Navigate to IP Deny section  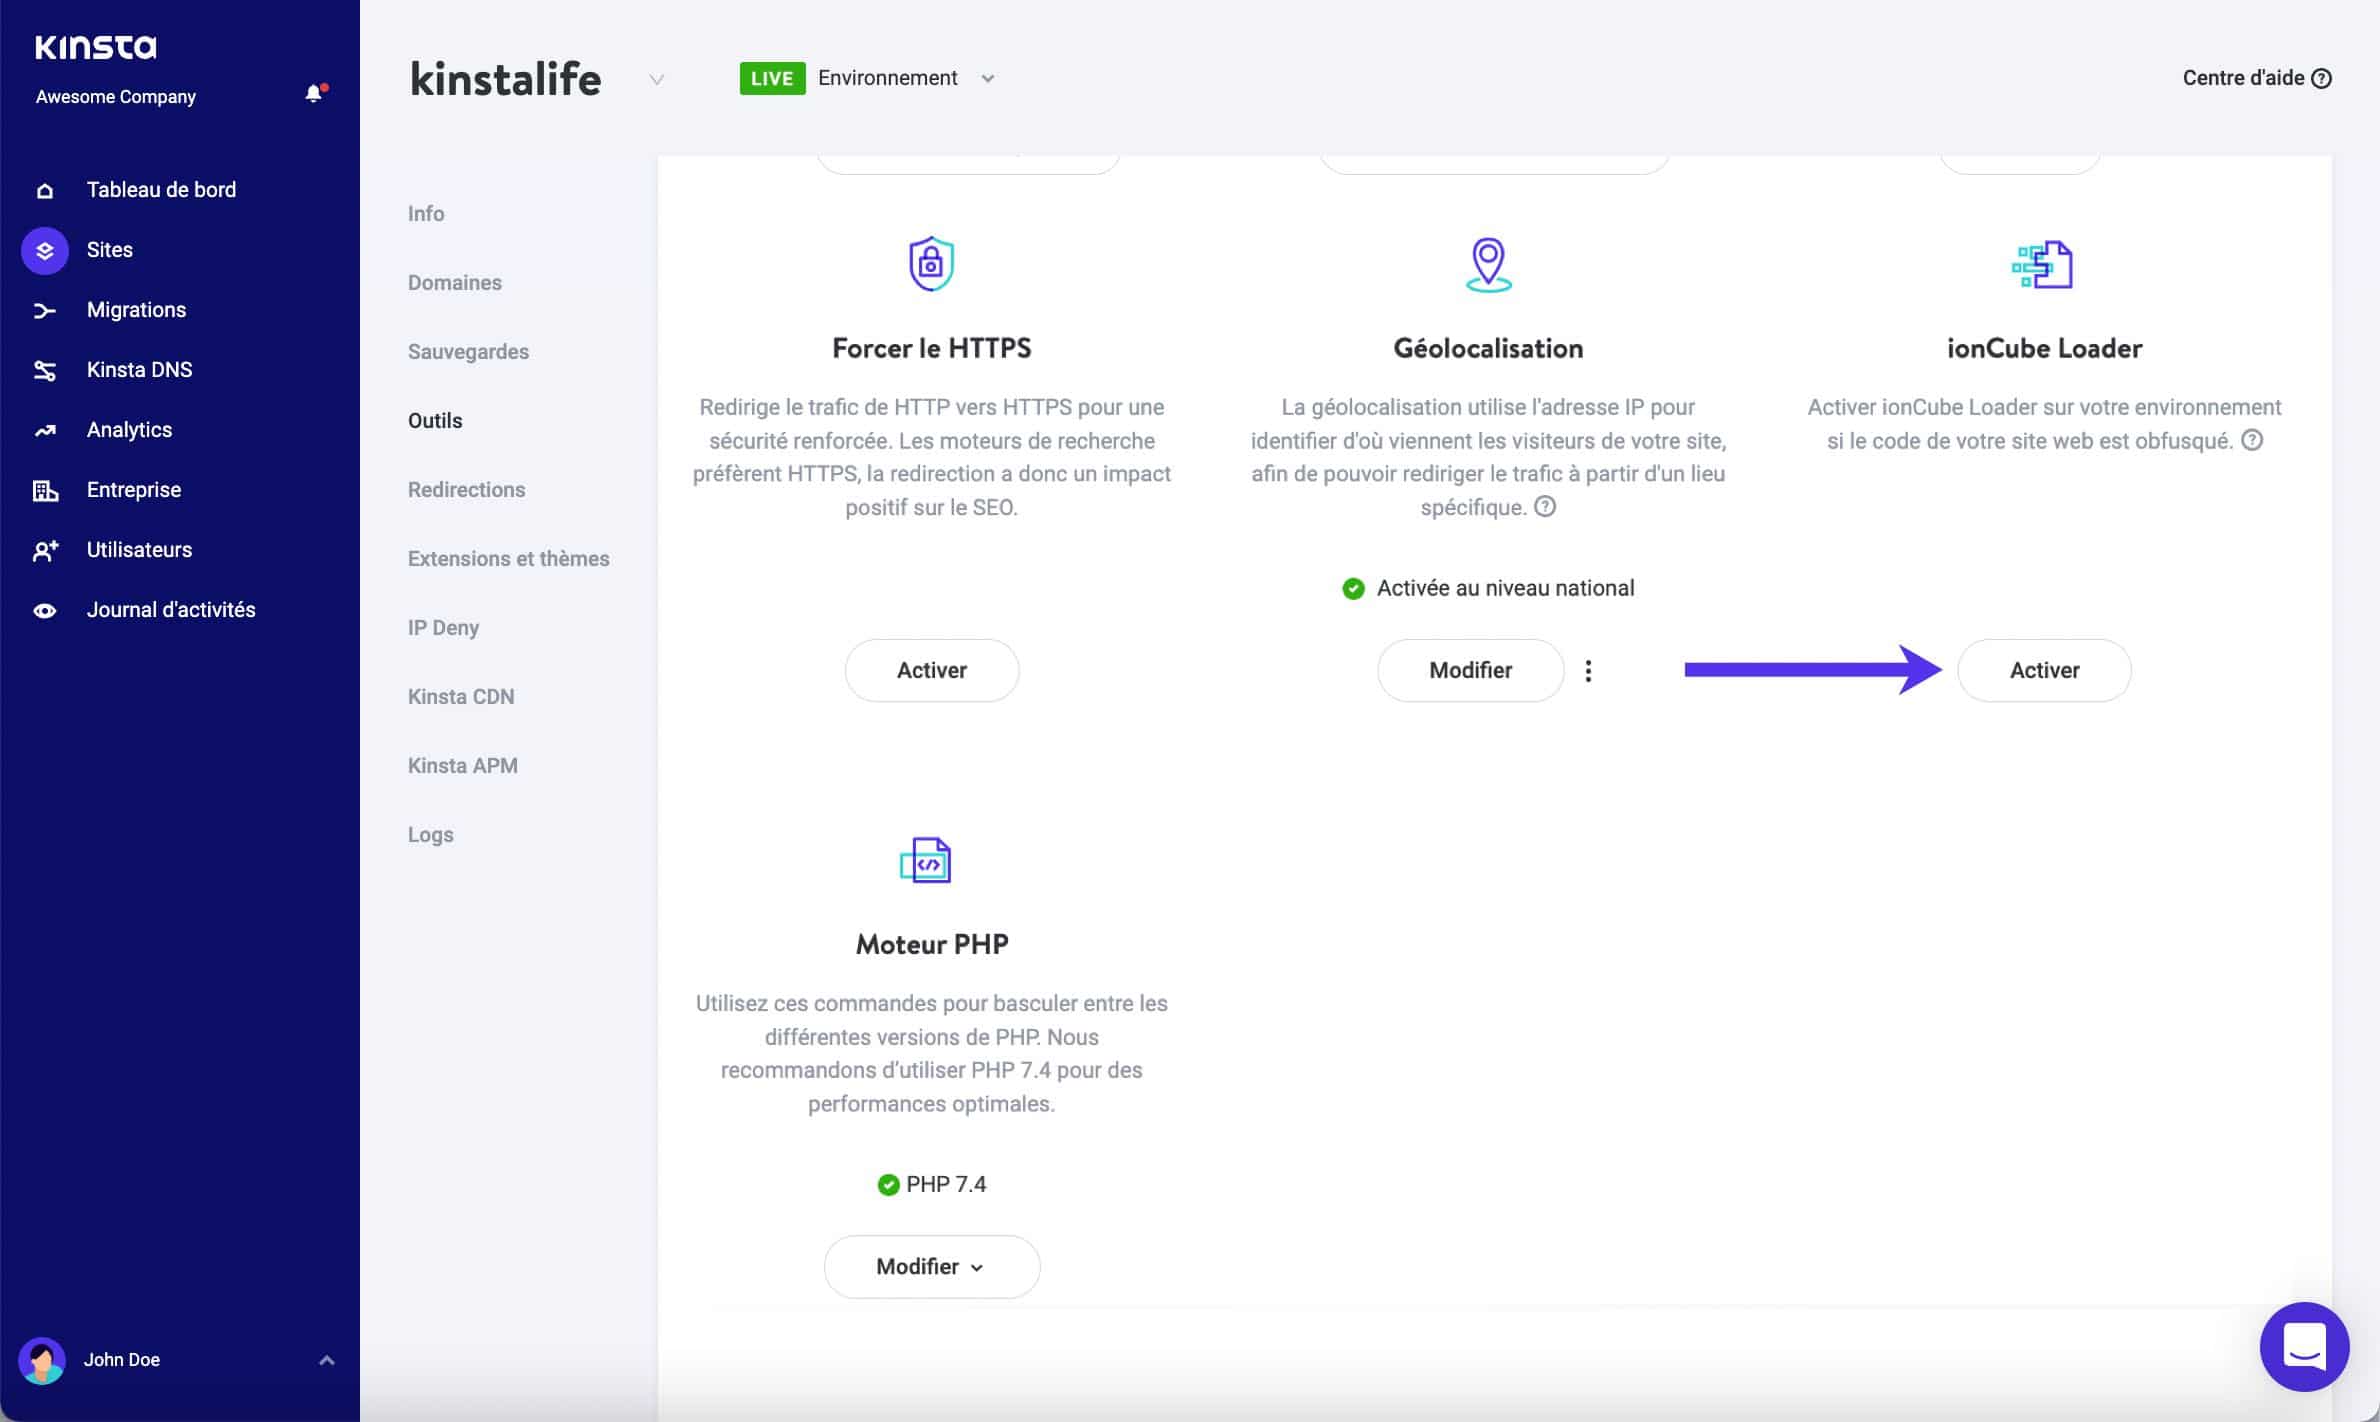(442, 628)
